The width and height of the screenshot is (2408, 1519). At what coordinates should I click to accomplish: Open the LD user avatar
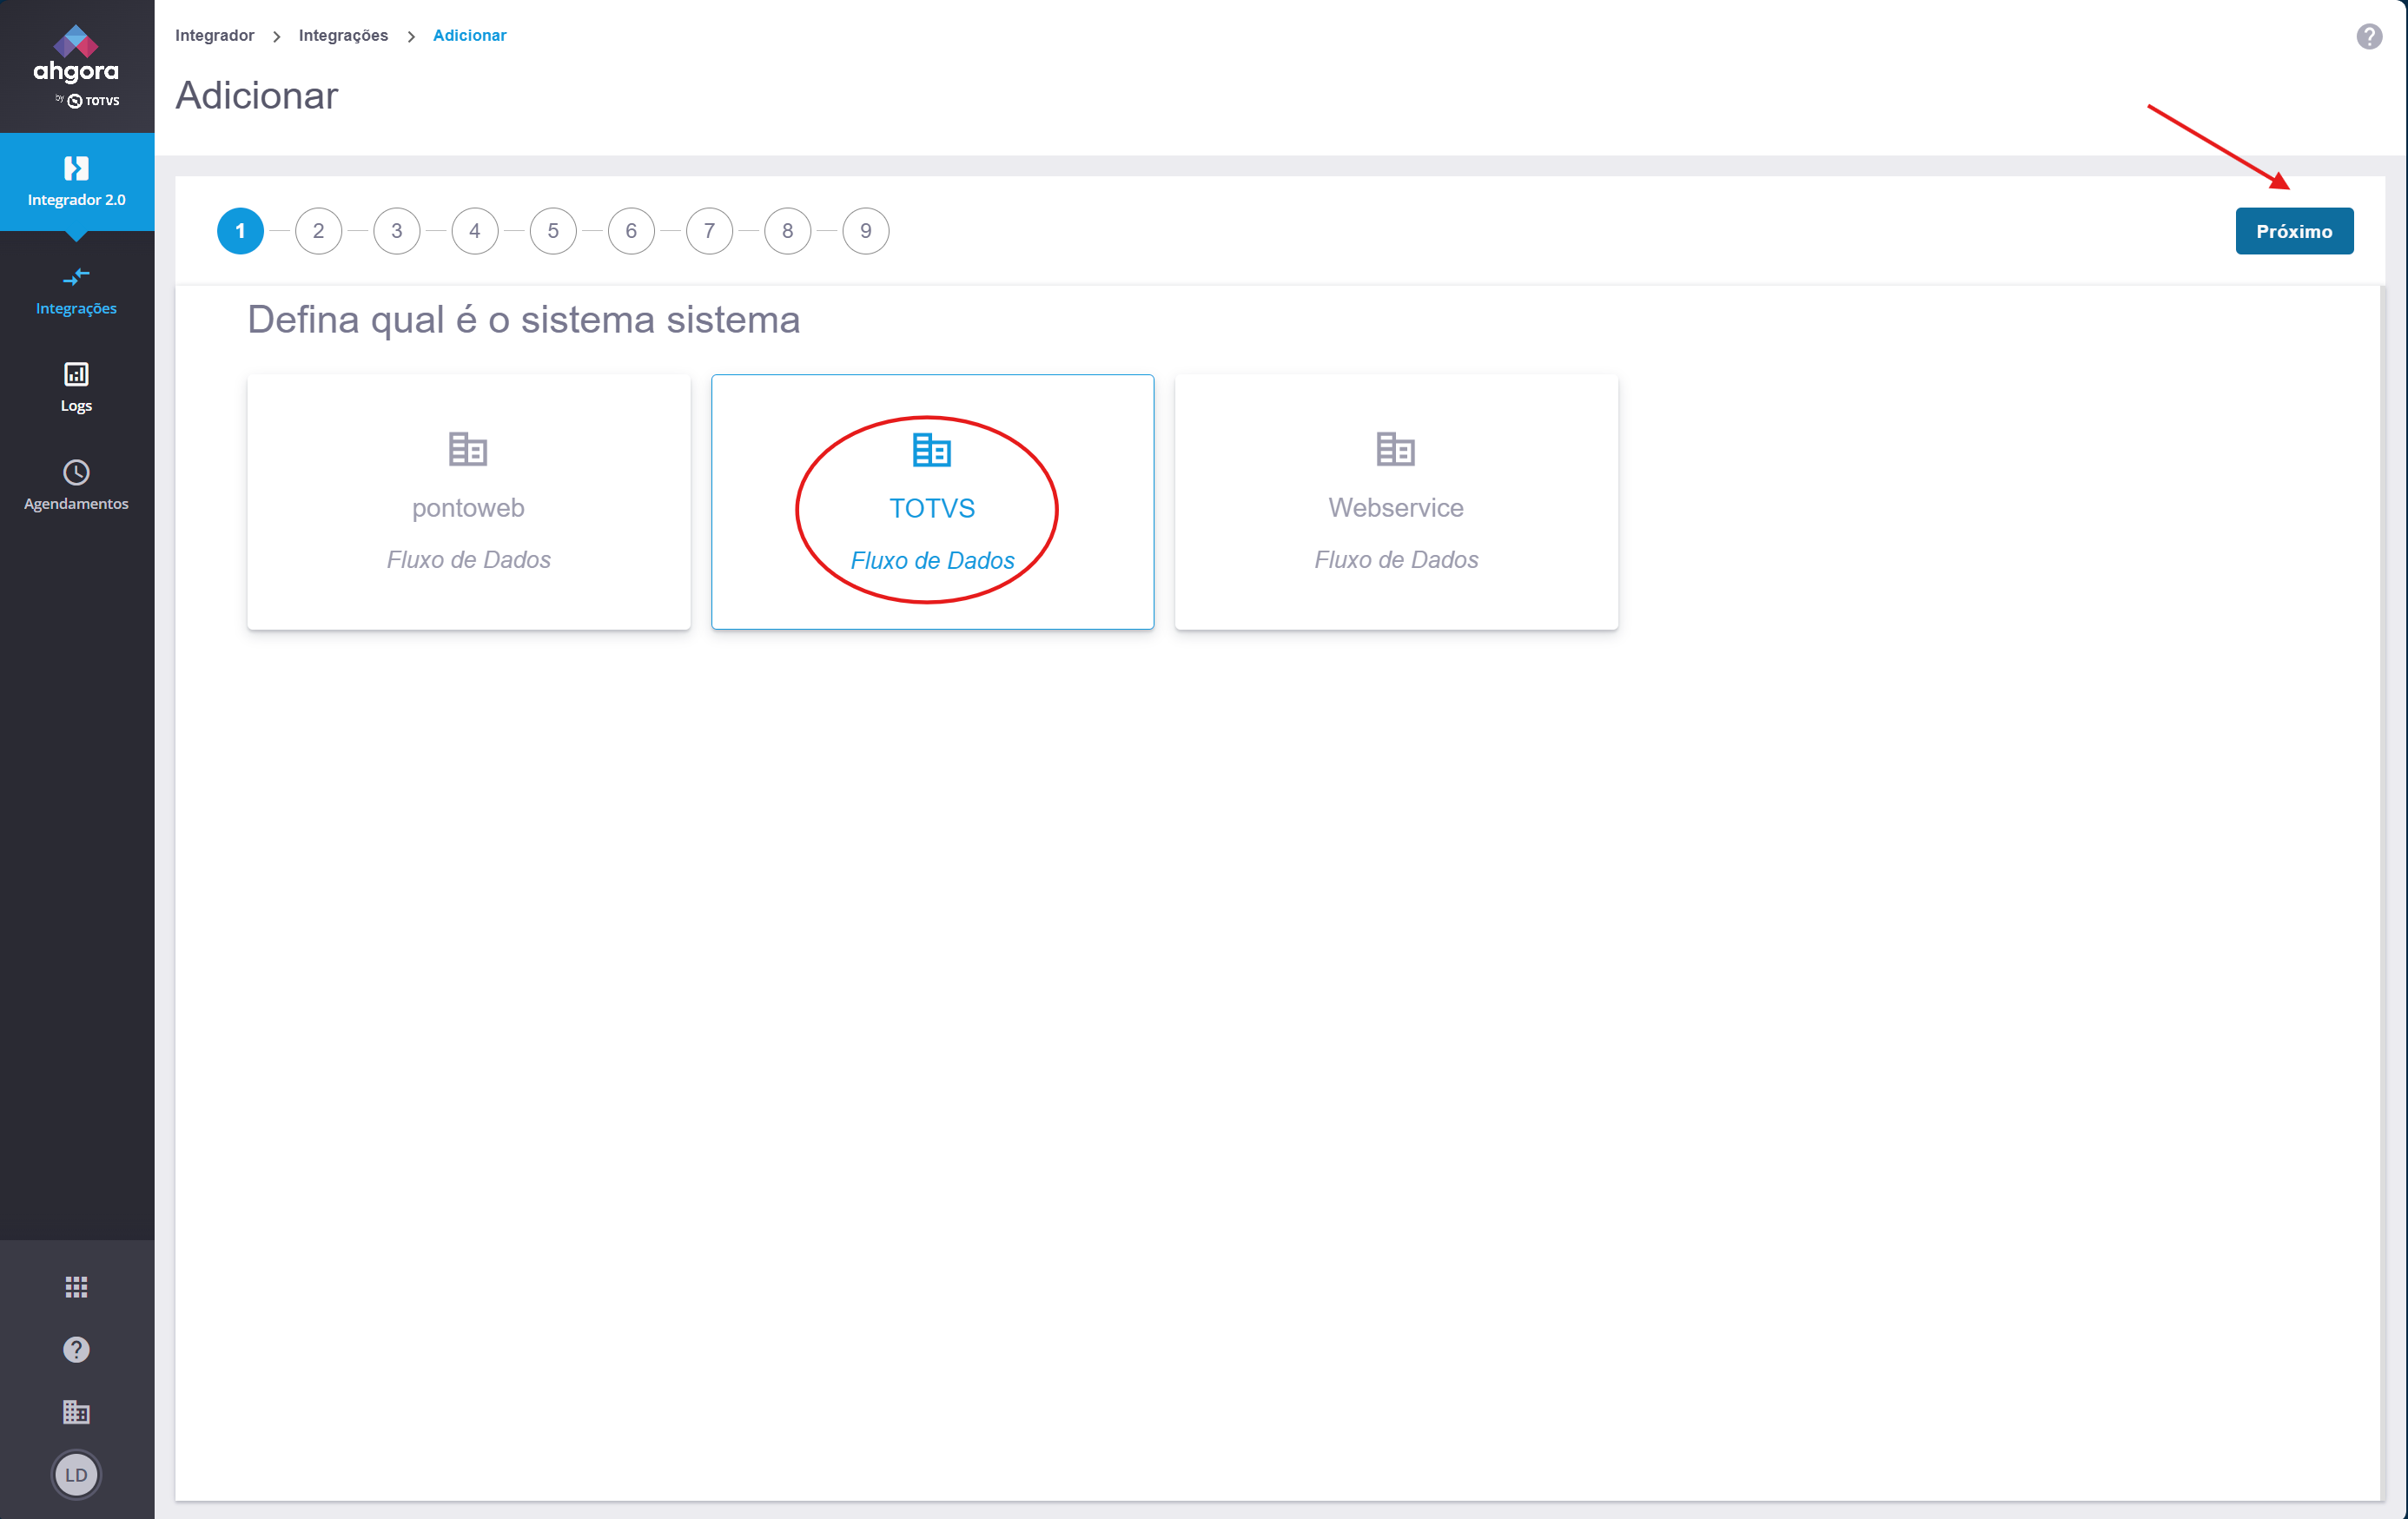[x=76, y=1474]
